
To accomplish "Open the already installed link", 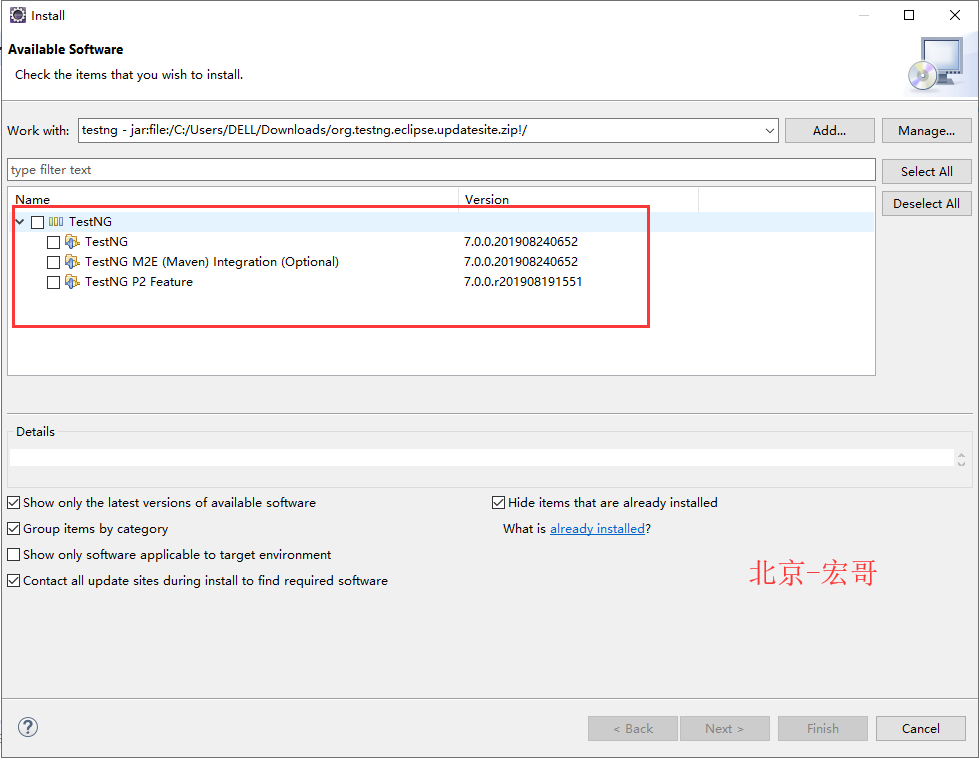I will tap(597, 529).
